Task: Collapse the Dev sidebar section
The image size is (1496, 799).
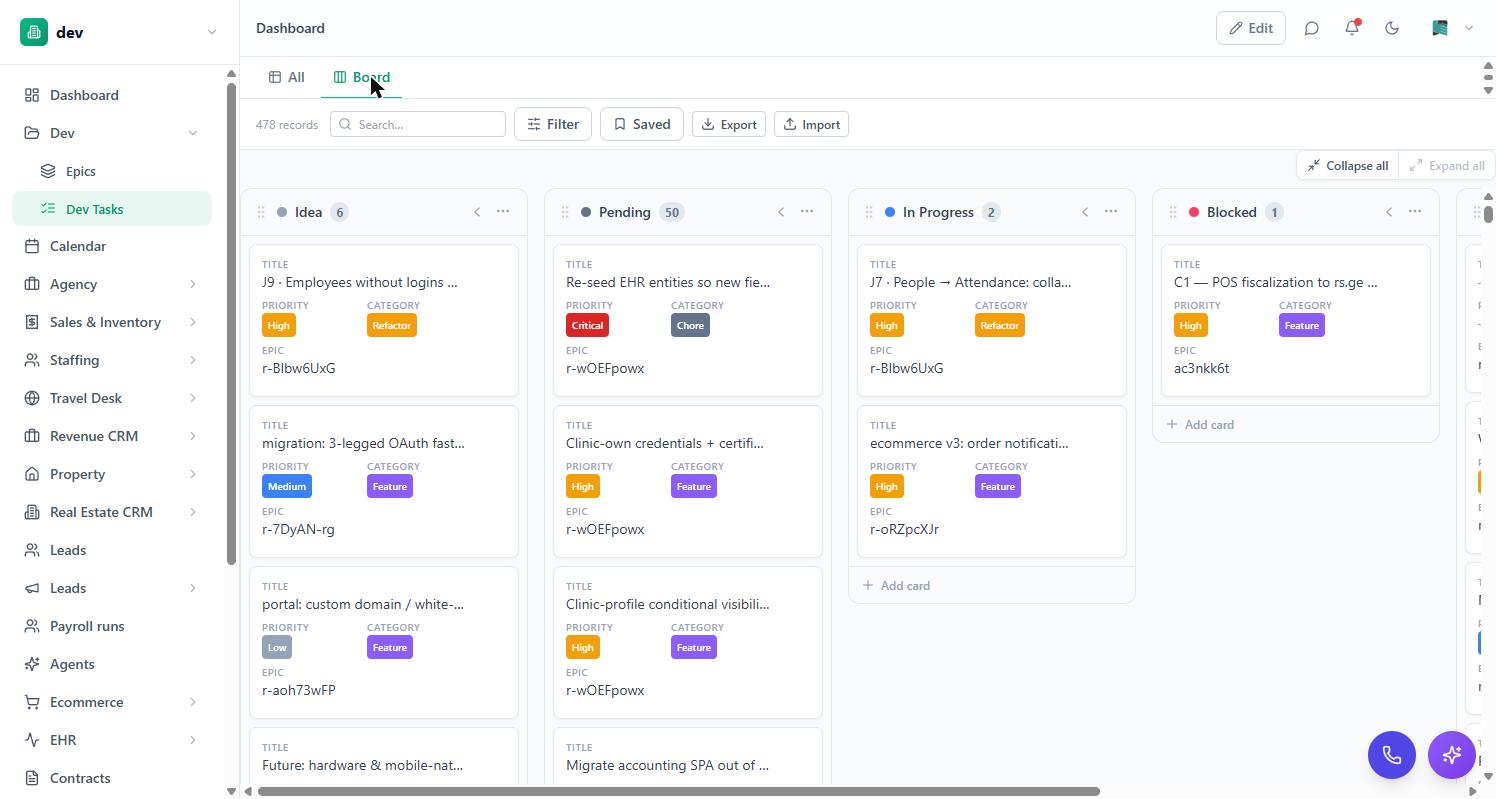Action: [193, 133]
